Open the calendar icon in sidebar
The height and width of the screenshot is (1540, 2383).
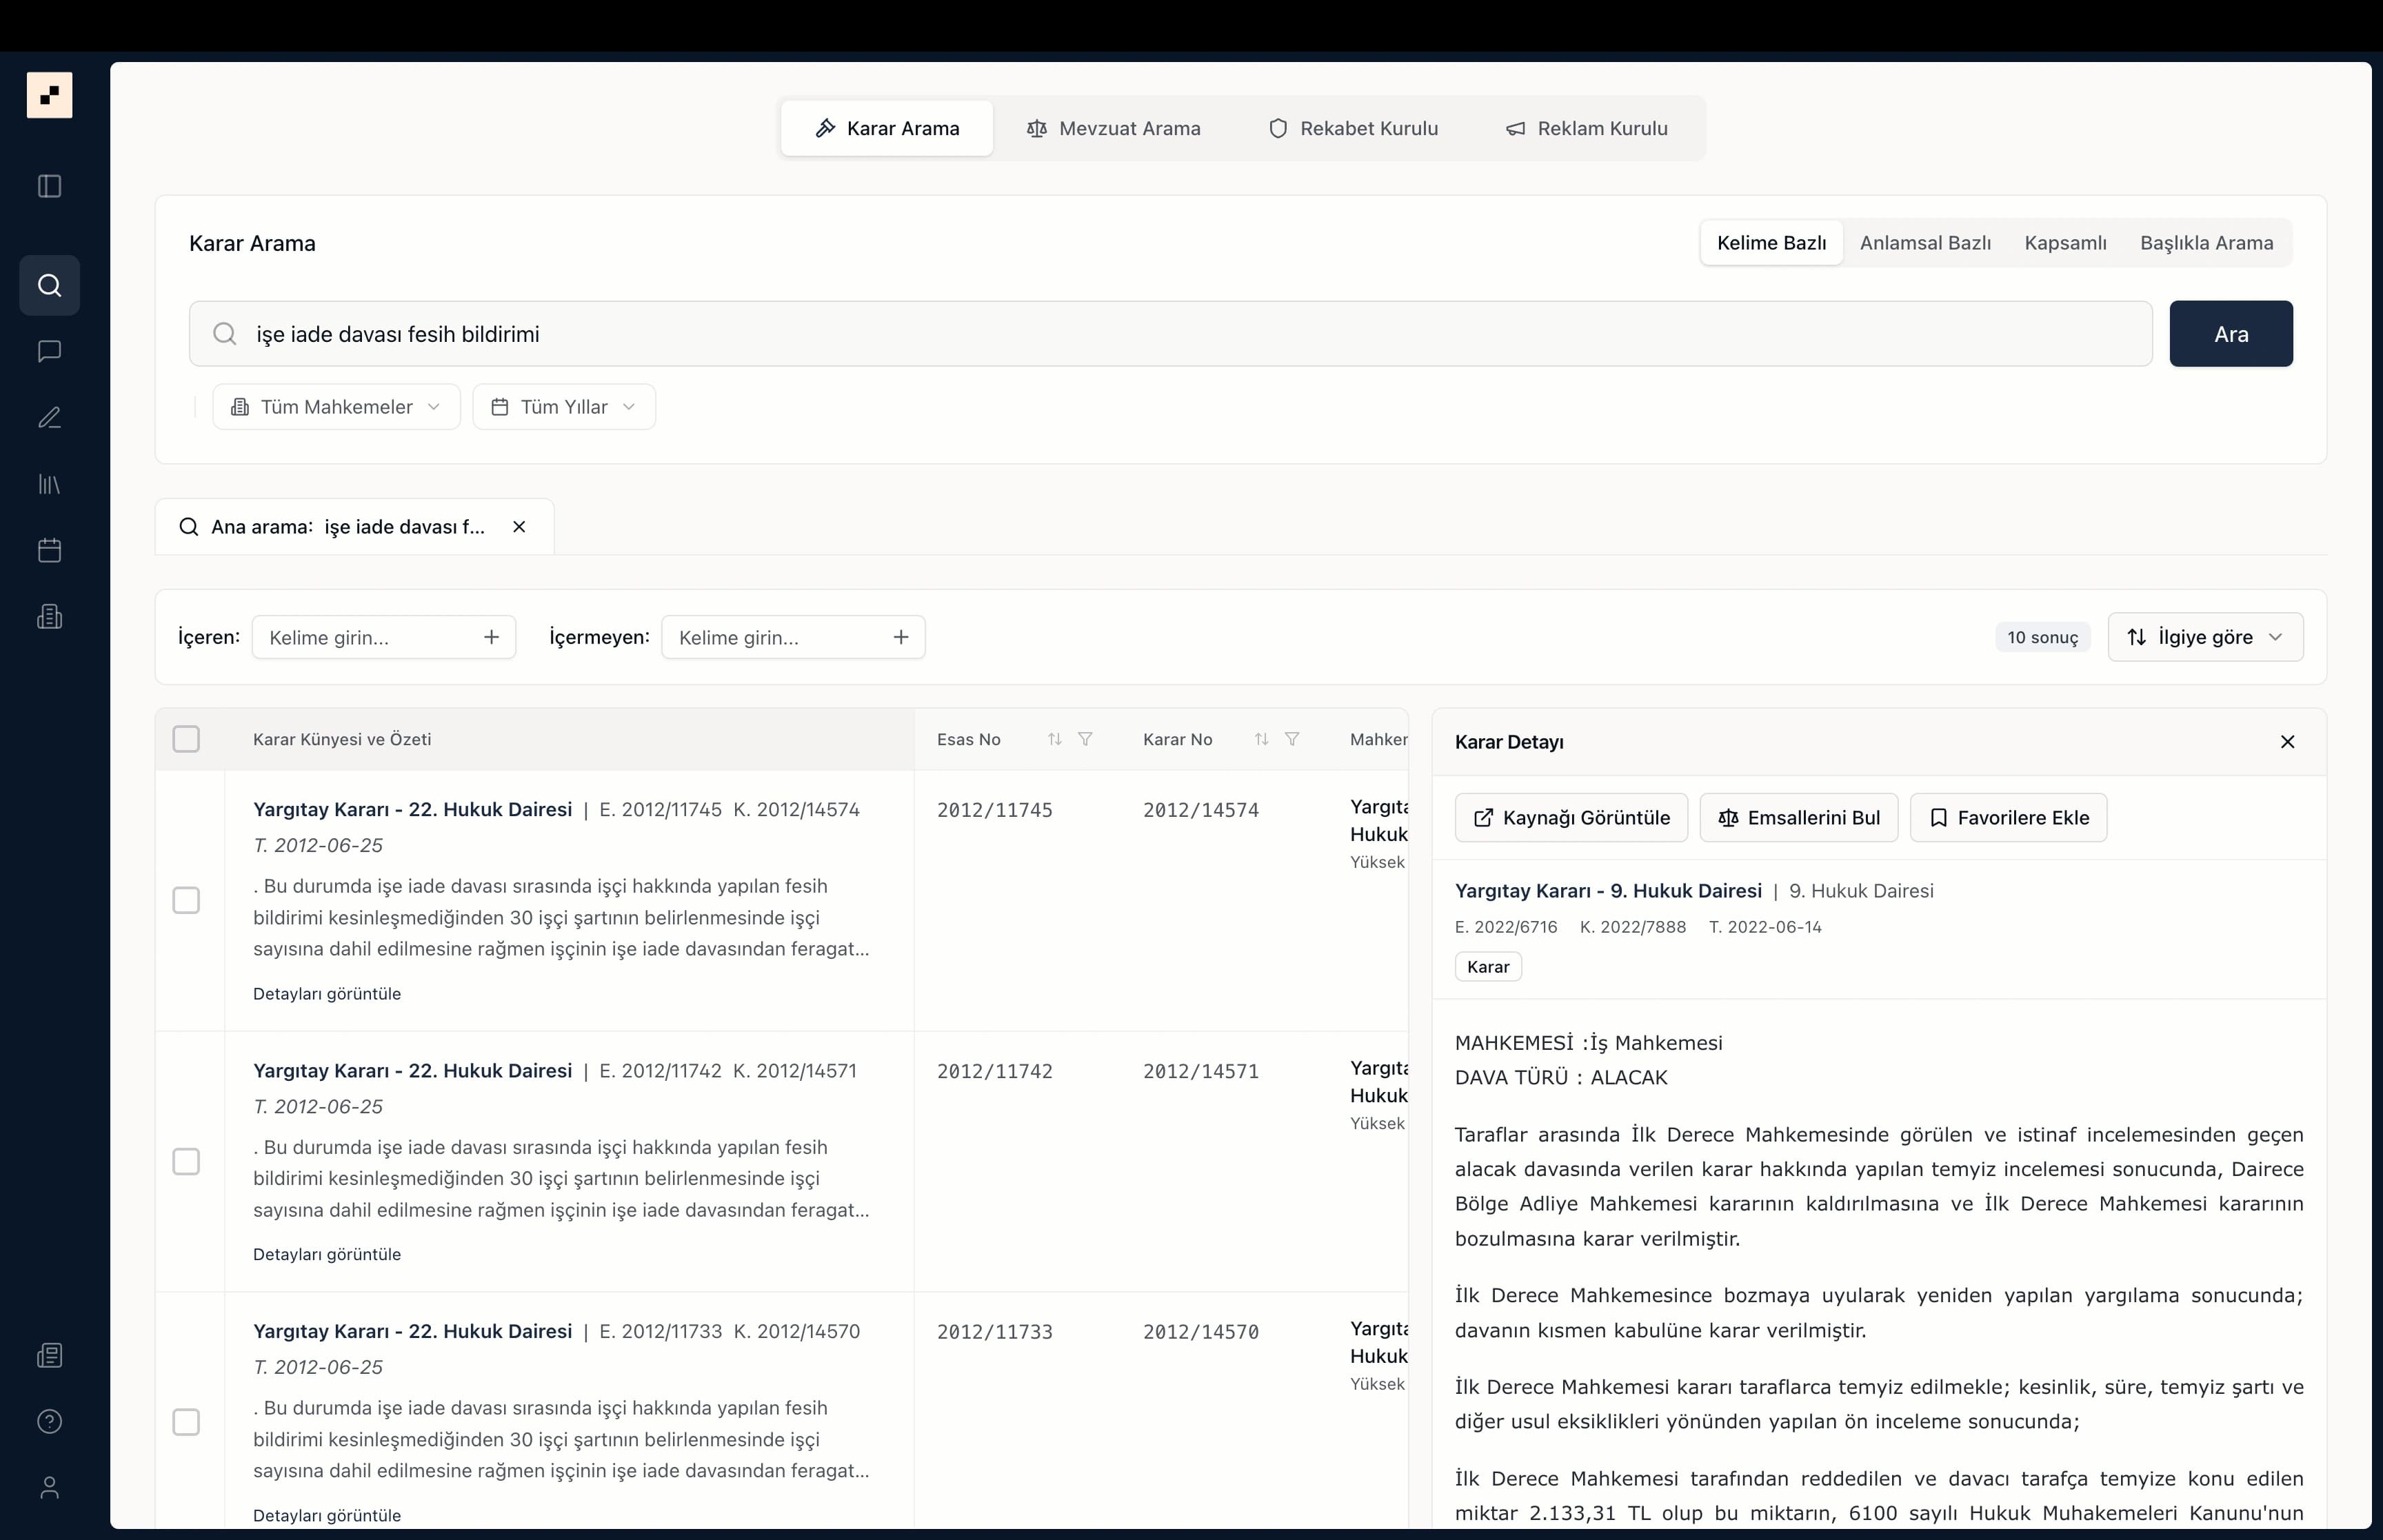(49, 550)
